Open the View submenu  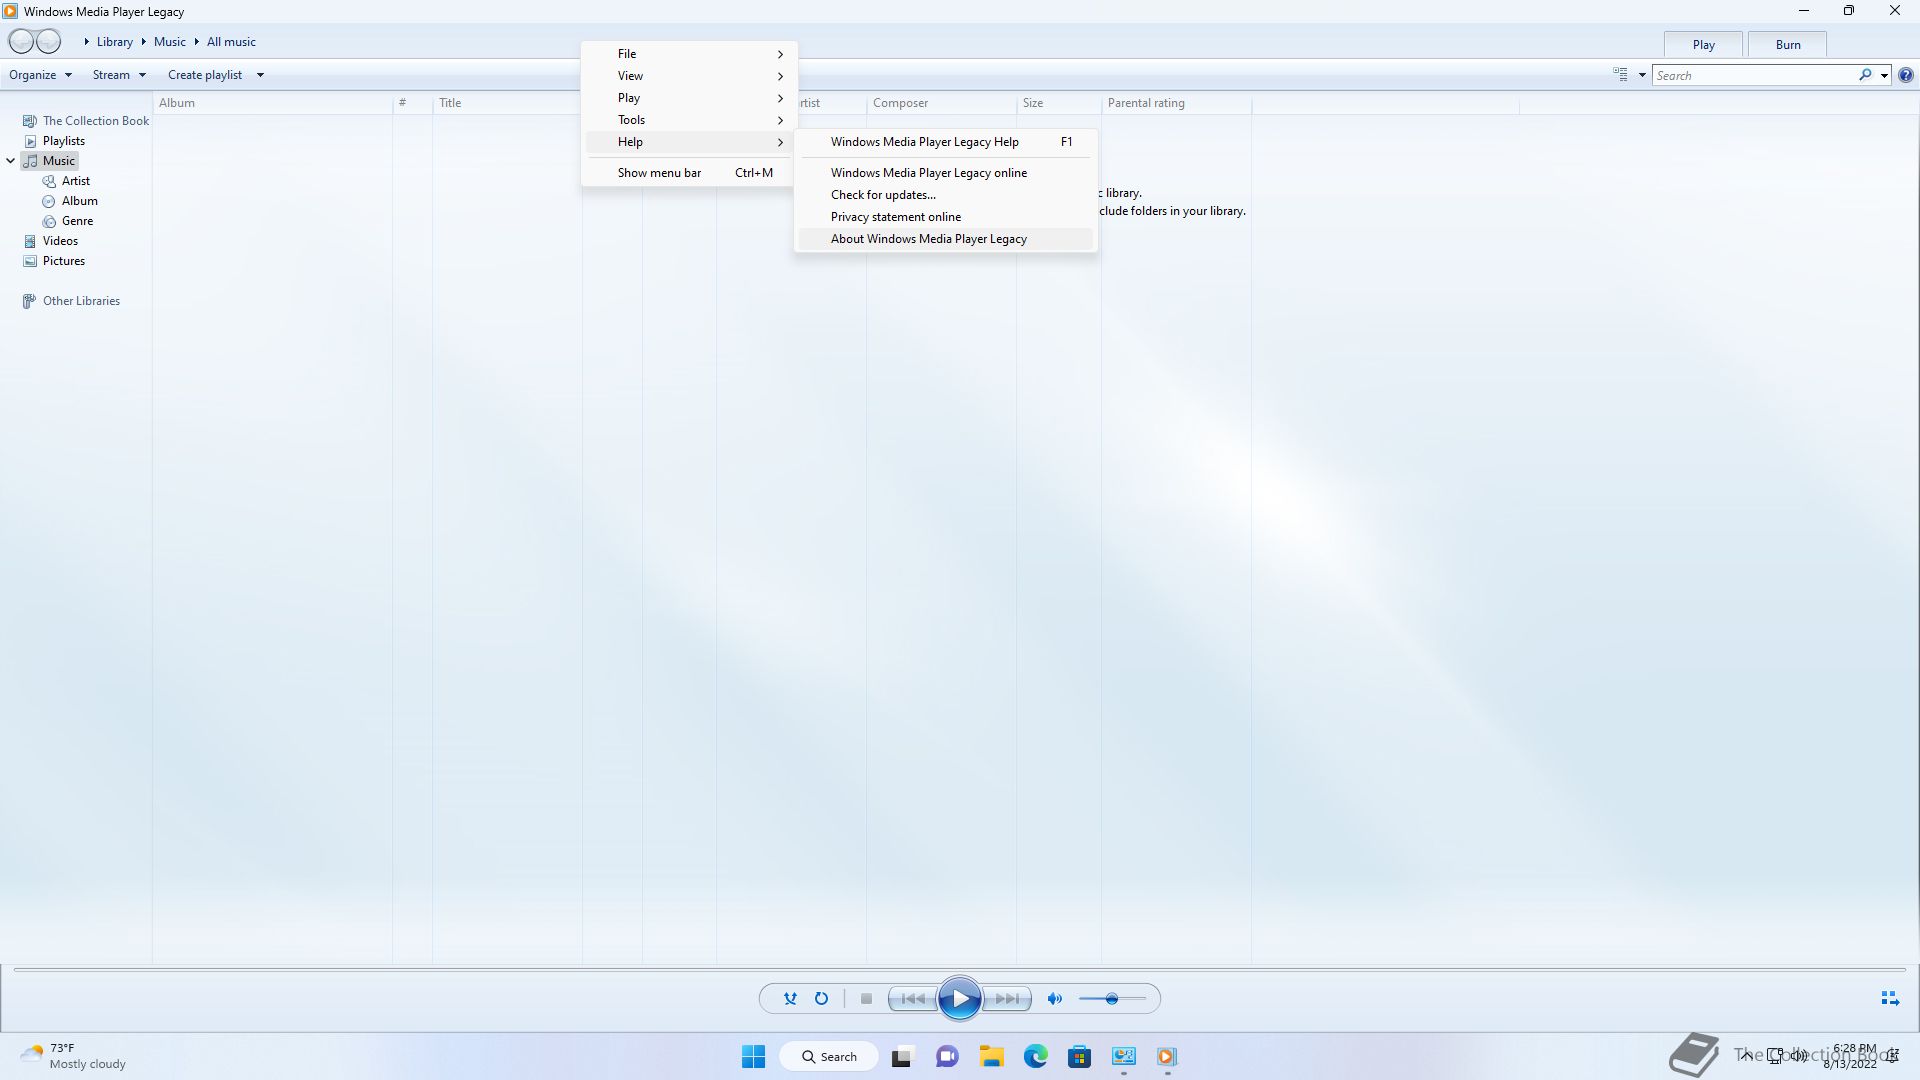pyautogui.click(x=690, y=76)
